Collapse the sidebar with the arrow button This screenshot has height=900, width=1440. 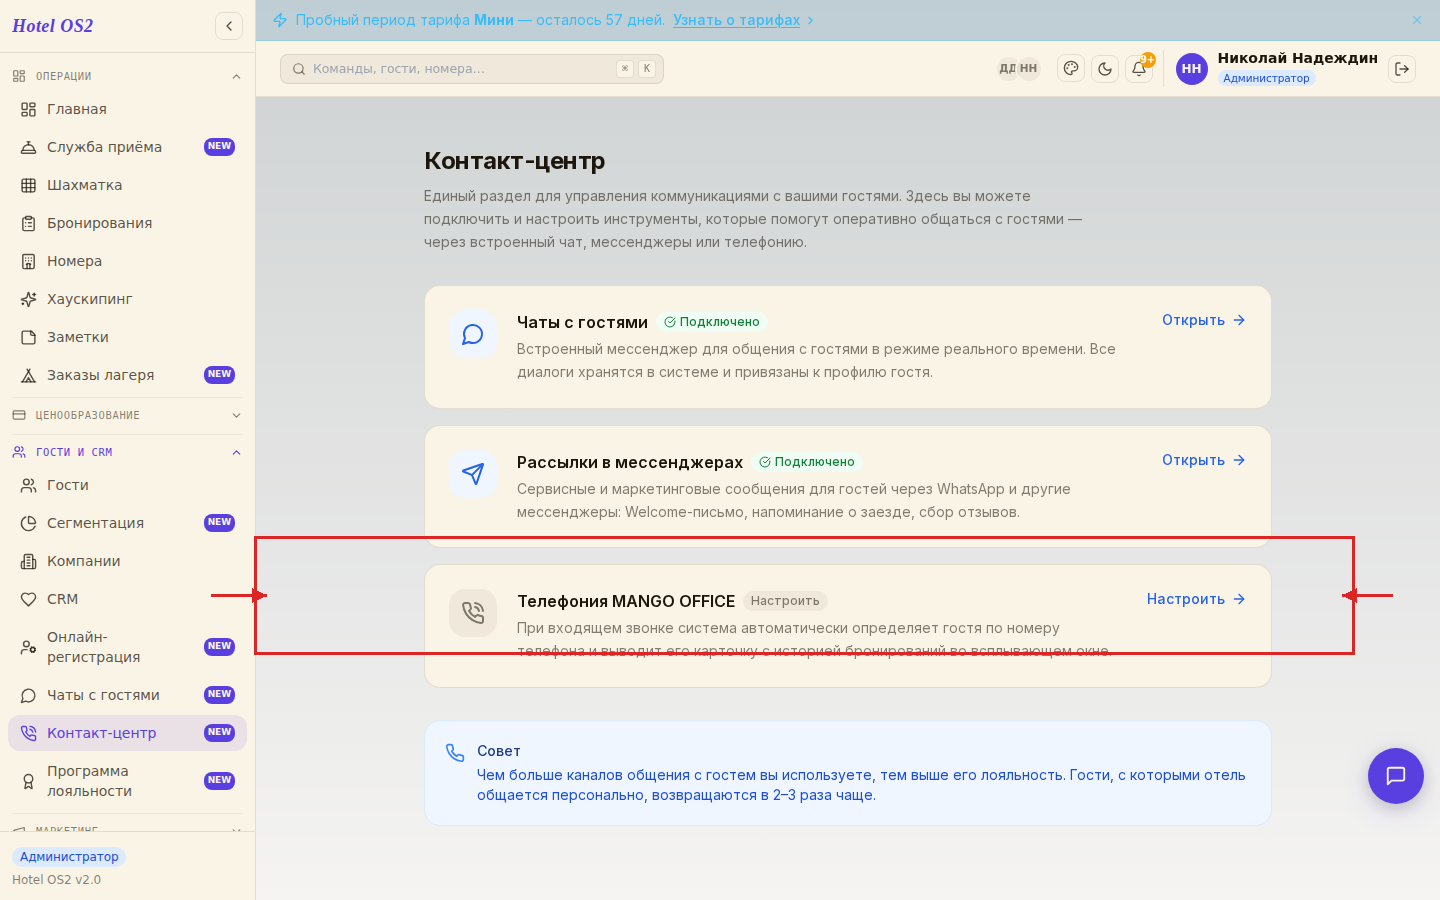pos(229,26)
